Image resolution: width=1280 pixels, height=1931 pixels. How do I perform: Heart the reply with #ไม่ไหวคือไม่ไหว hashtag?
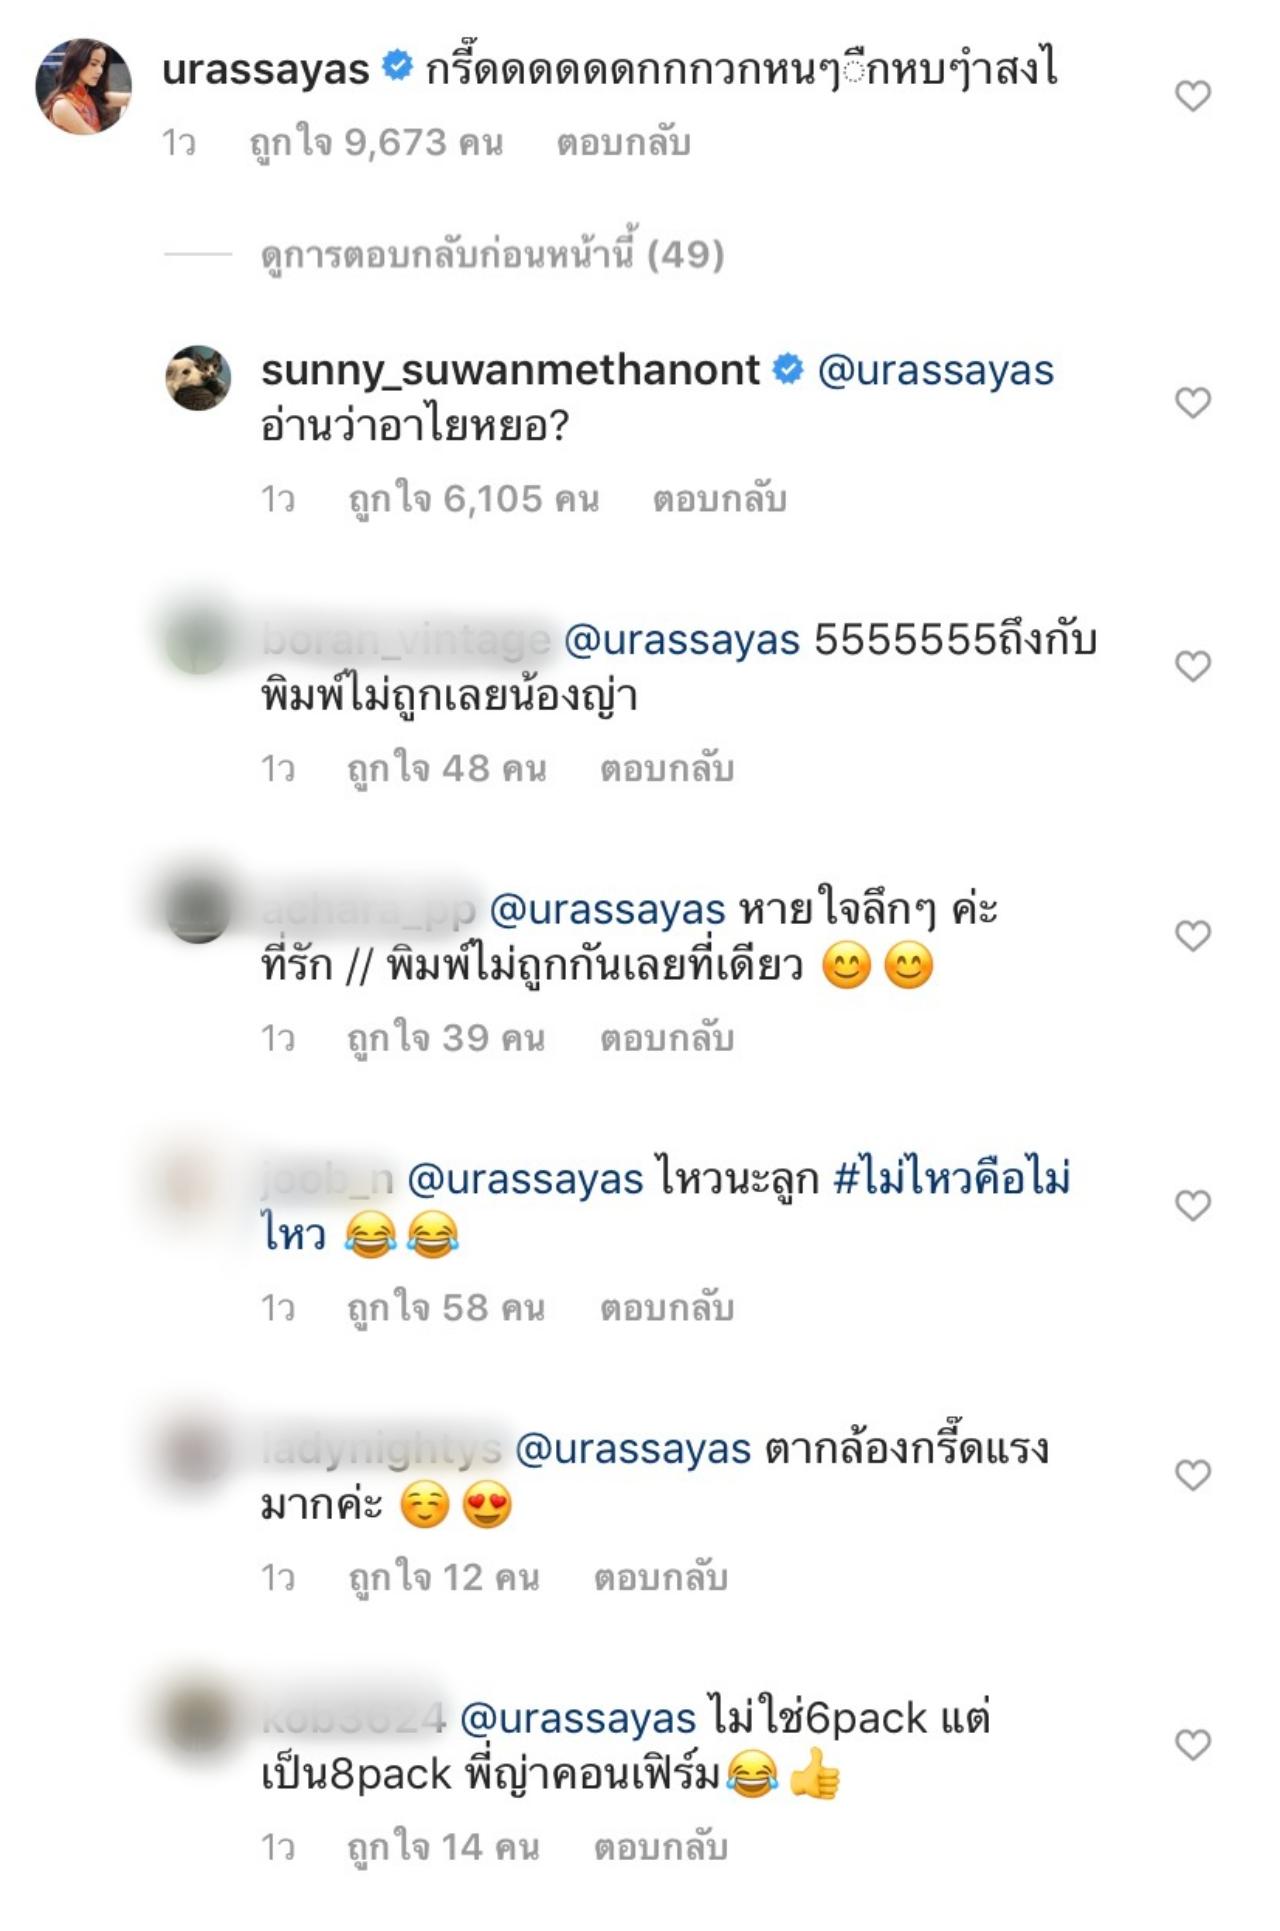1192,1205
